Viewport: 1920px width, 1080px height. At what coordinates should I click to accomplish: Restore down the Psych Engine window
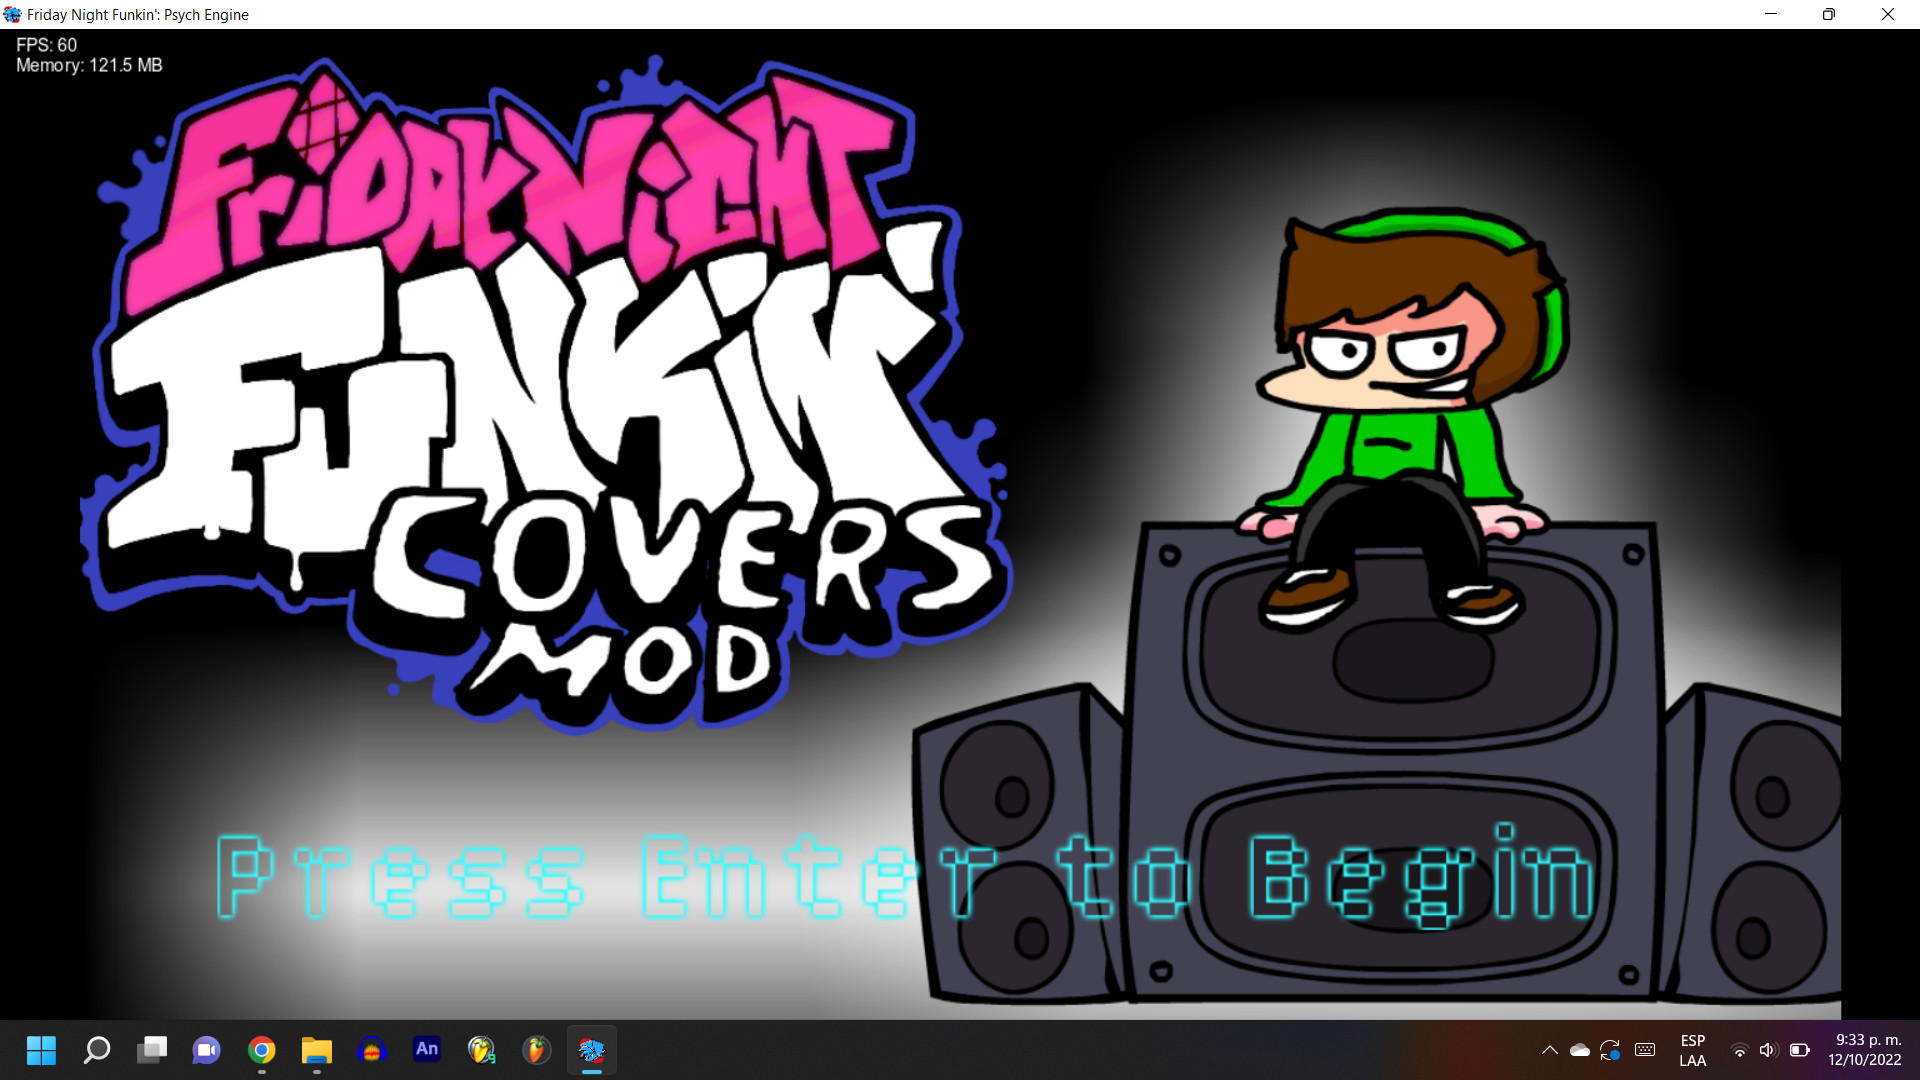[x=1829, y=14]
